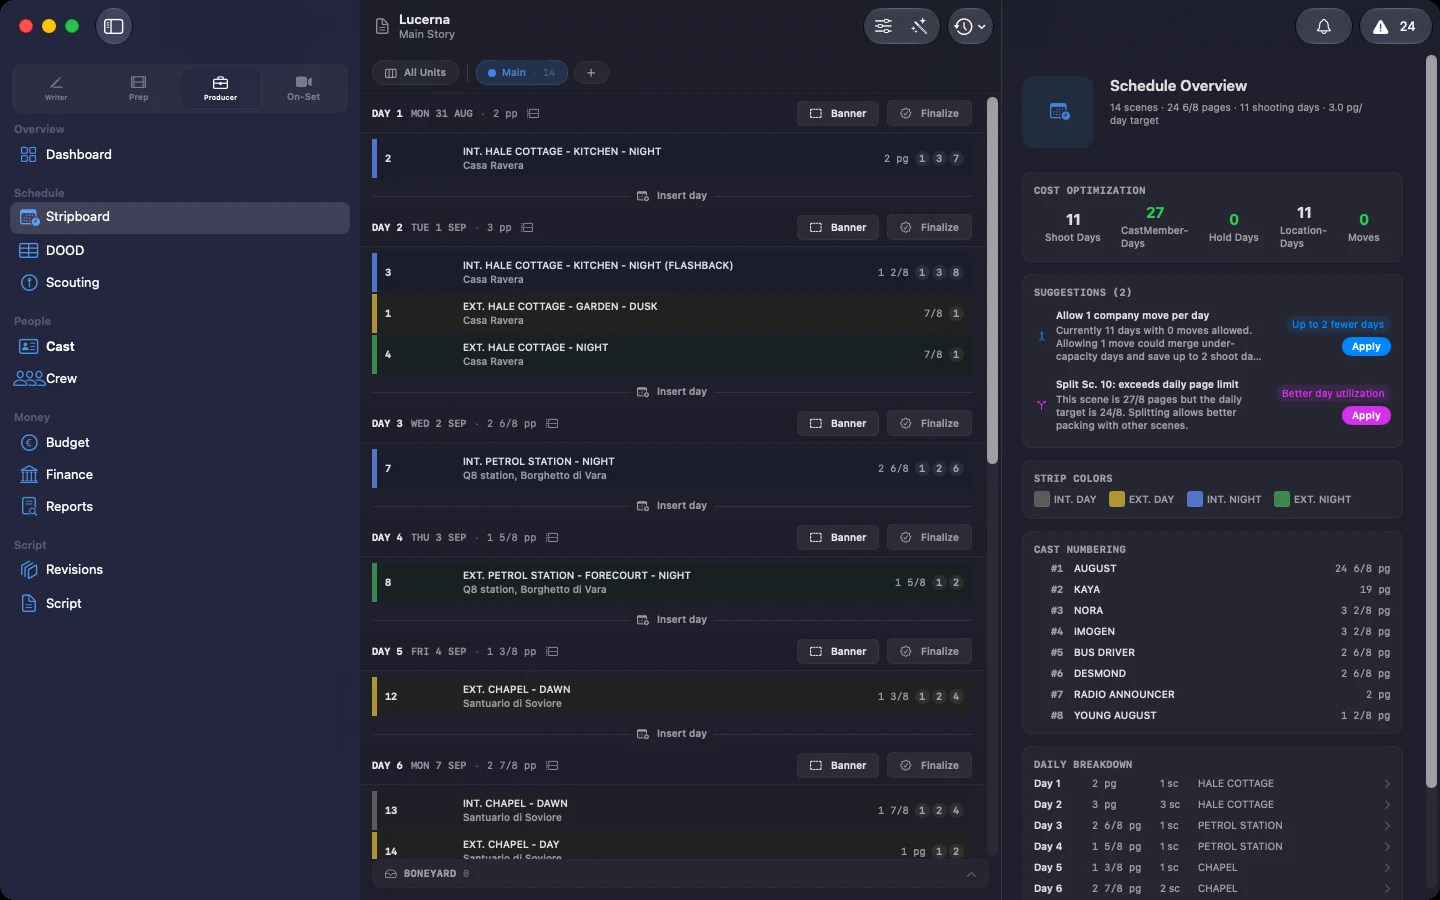This screenshot has width=1440, height=900.
Task: Expand the Boneyard panel
Action: pyautogui.click(x=971, y=874)
